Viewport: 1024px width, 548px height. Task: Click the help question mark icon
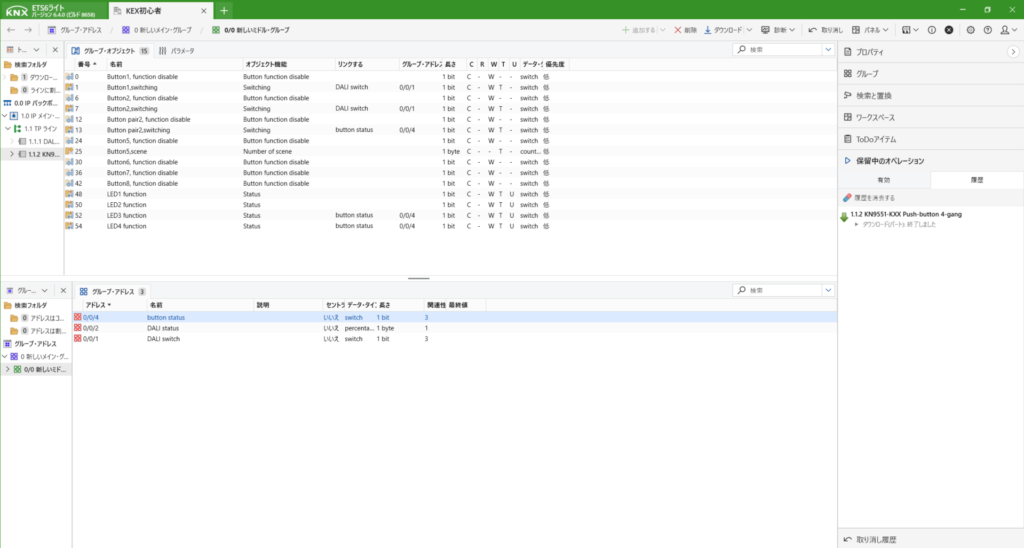pyautogui.click(x=989, y=30)
